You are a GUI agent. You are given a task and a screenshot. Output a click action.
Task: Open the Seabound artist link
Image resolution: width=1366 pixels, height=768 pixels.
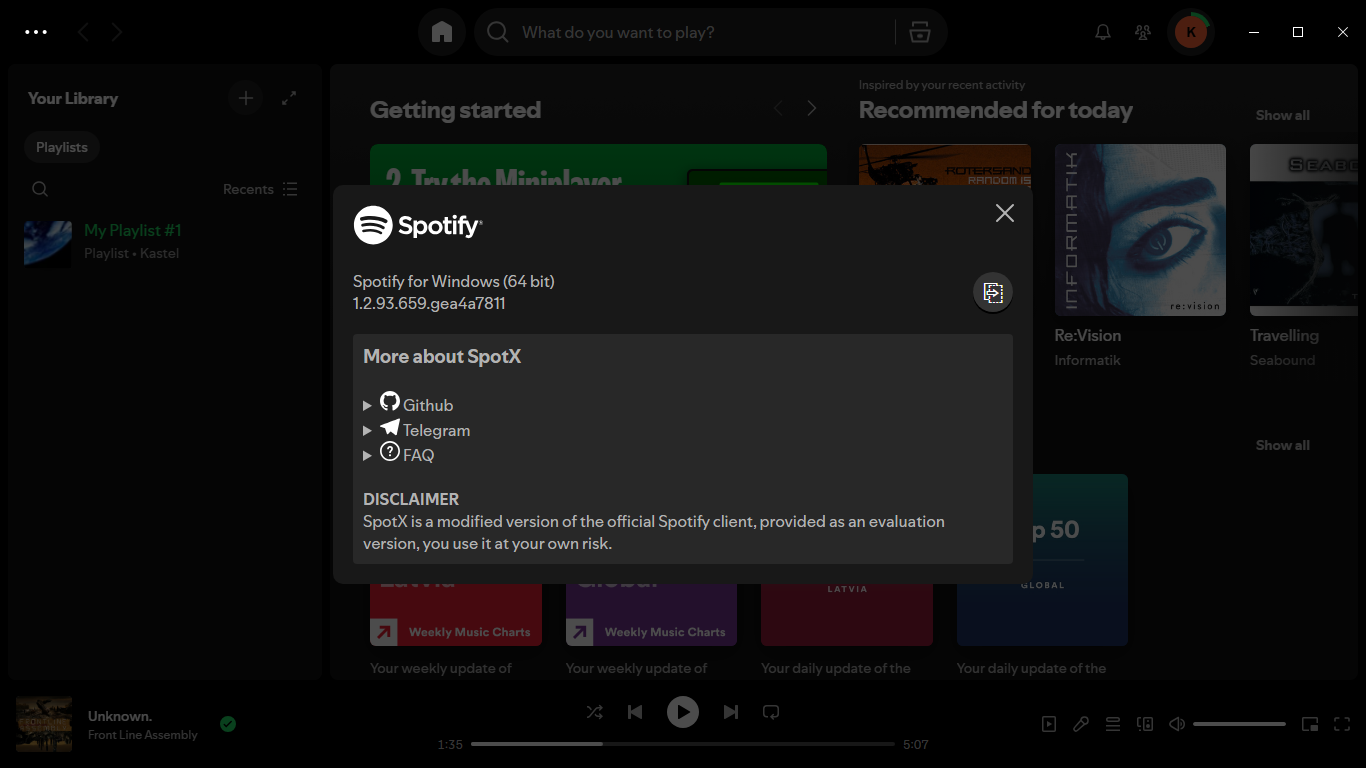coord(1282,360)
